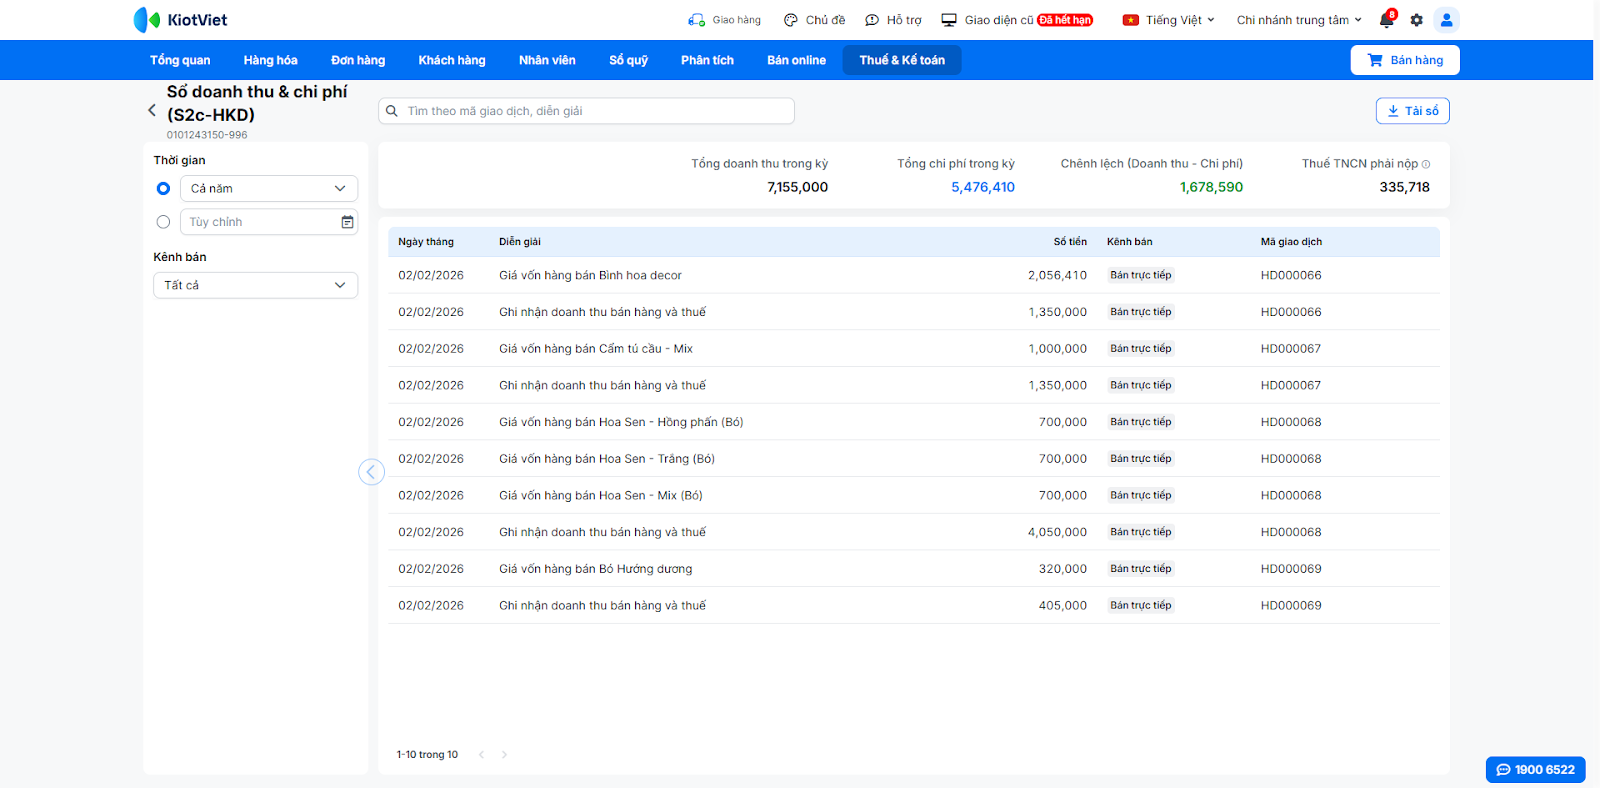Click the Bán hàng button

(1404, 60)
